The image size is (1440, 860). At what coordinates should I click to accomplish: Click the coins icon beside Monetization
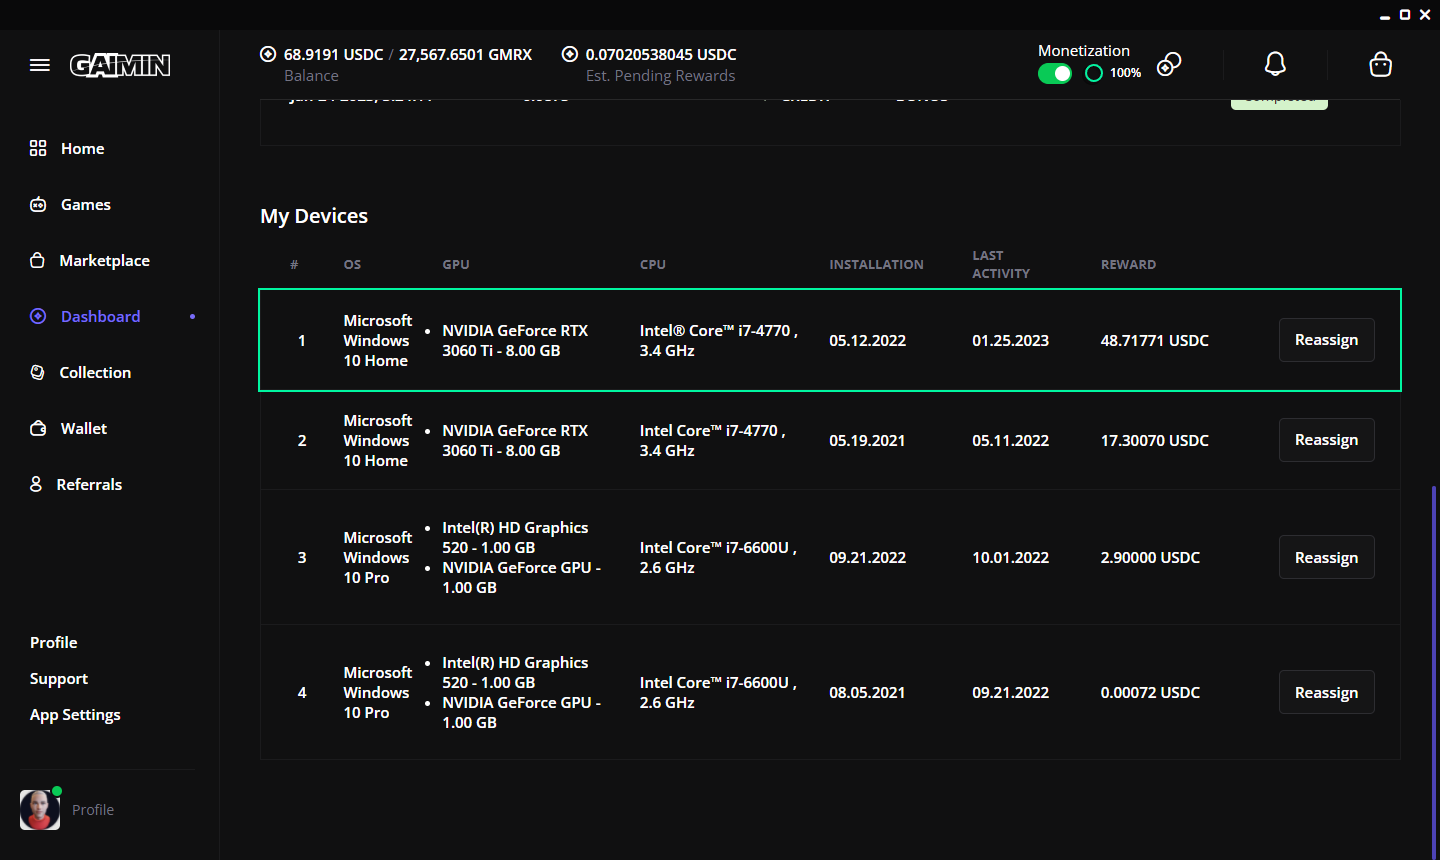(x=1169, y=65)
